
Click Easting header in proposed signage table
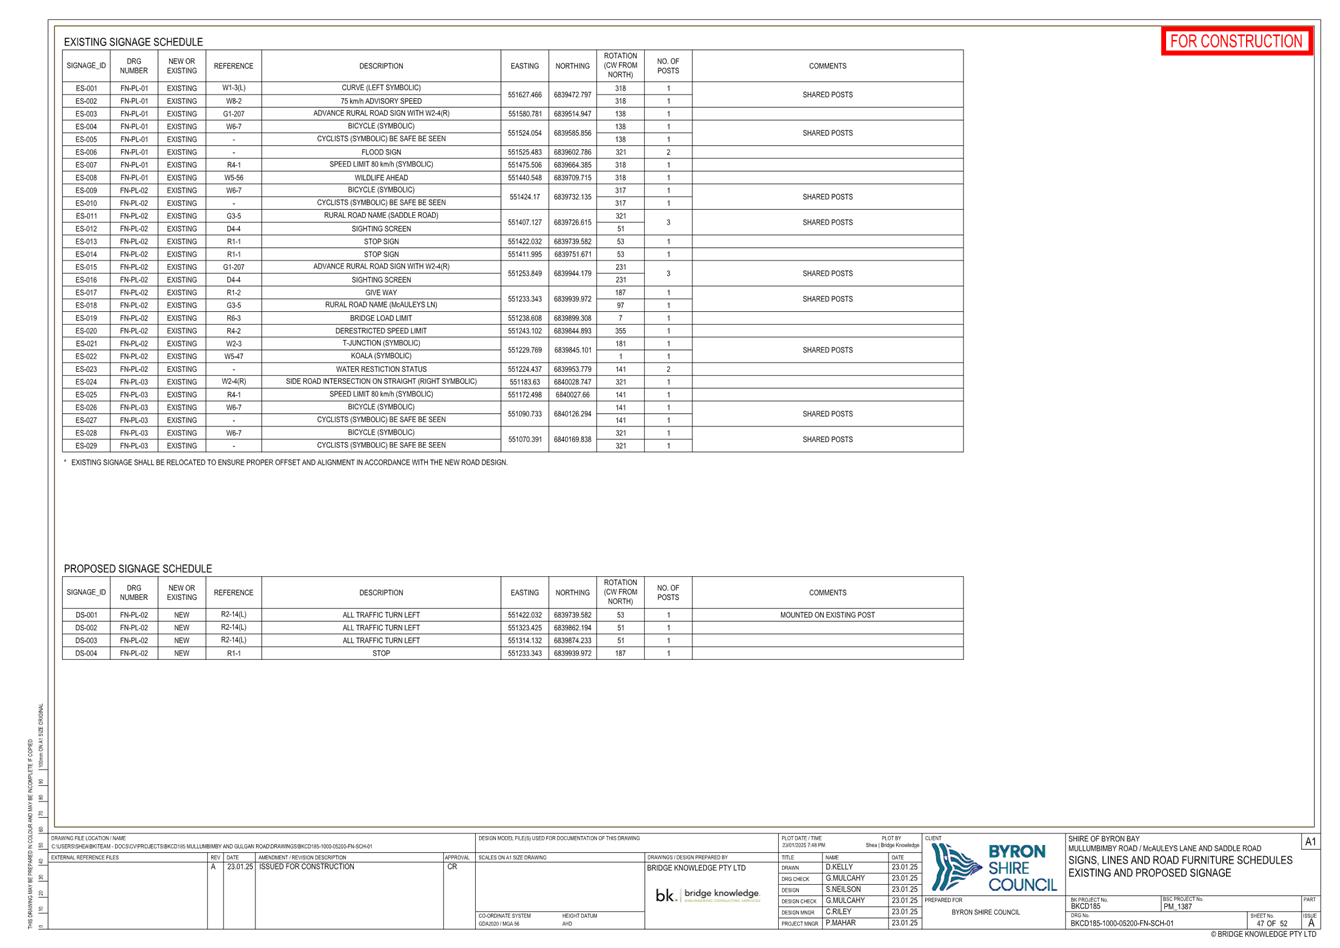(x=524, y=592)
